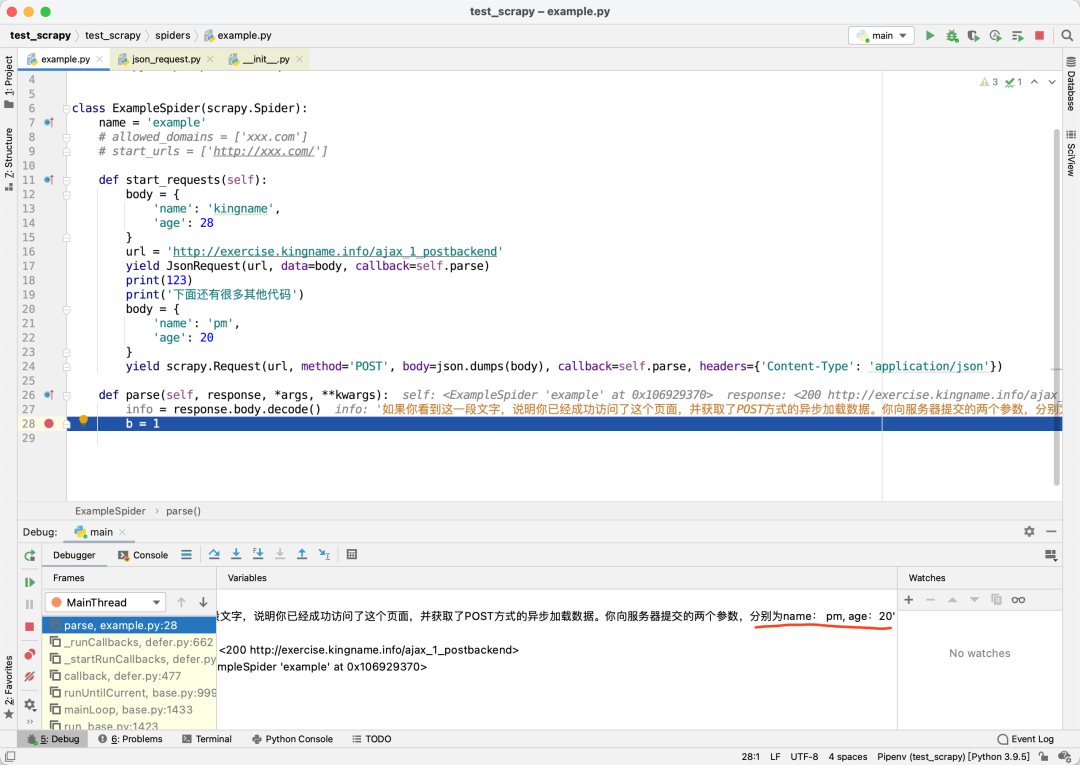Click Step Into My Code button
Screen dimensions: 1080x765
coord(258,554)
